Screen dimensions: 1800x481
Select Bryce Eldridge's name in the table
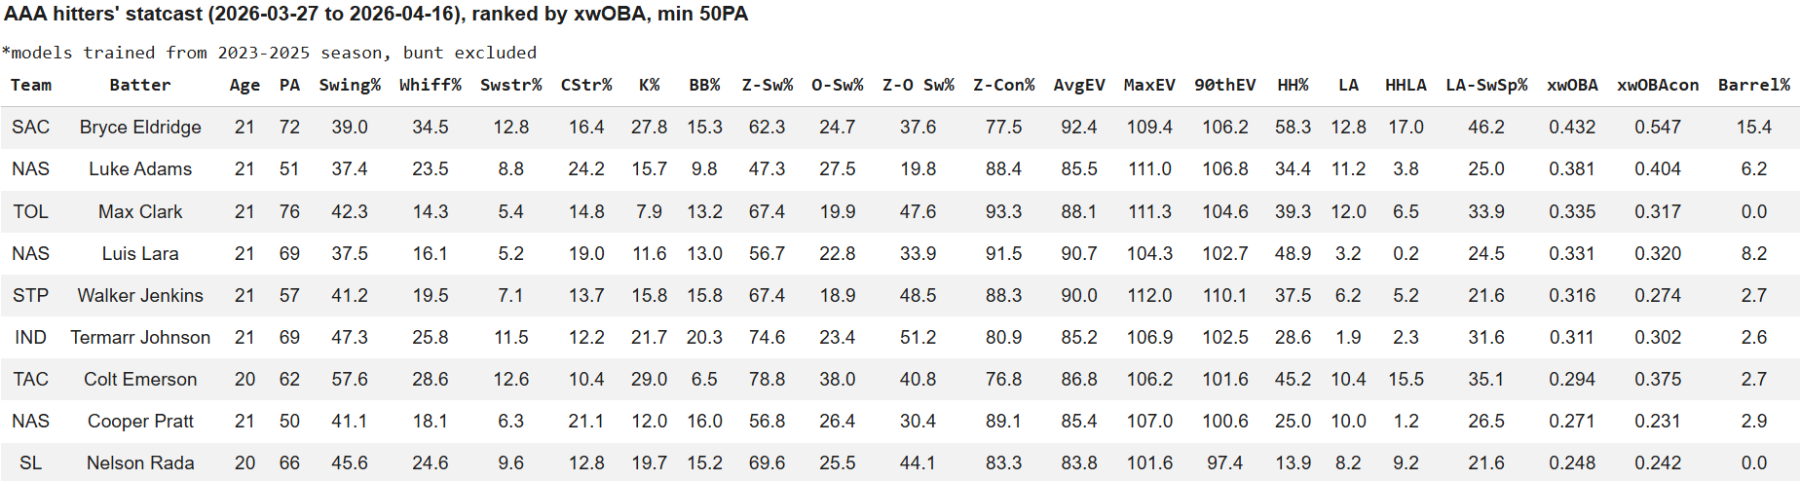140,127
